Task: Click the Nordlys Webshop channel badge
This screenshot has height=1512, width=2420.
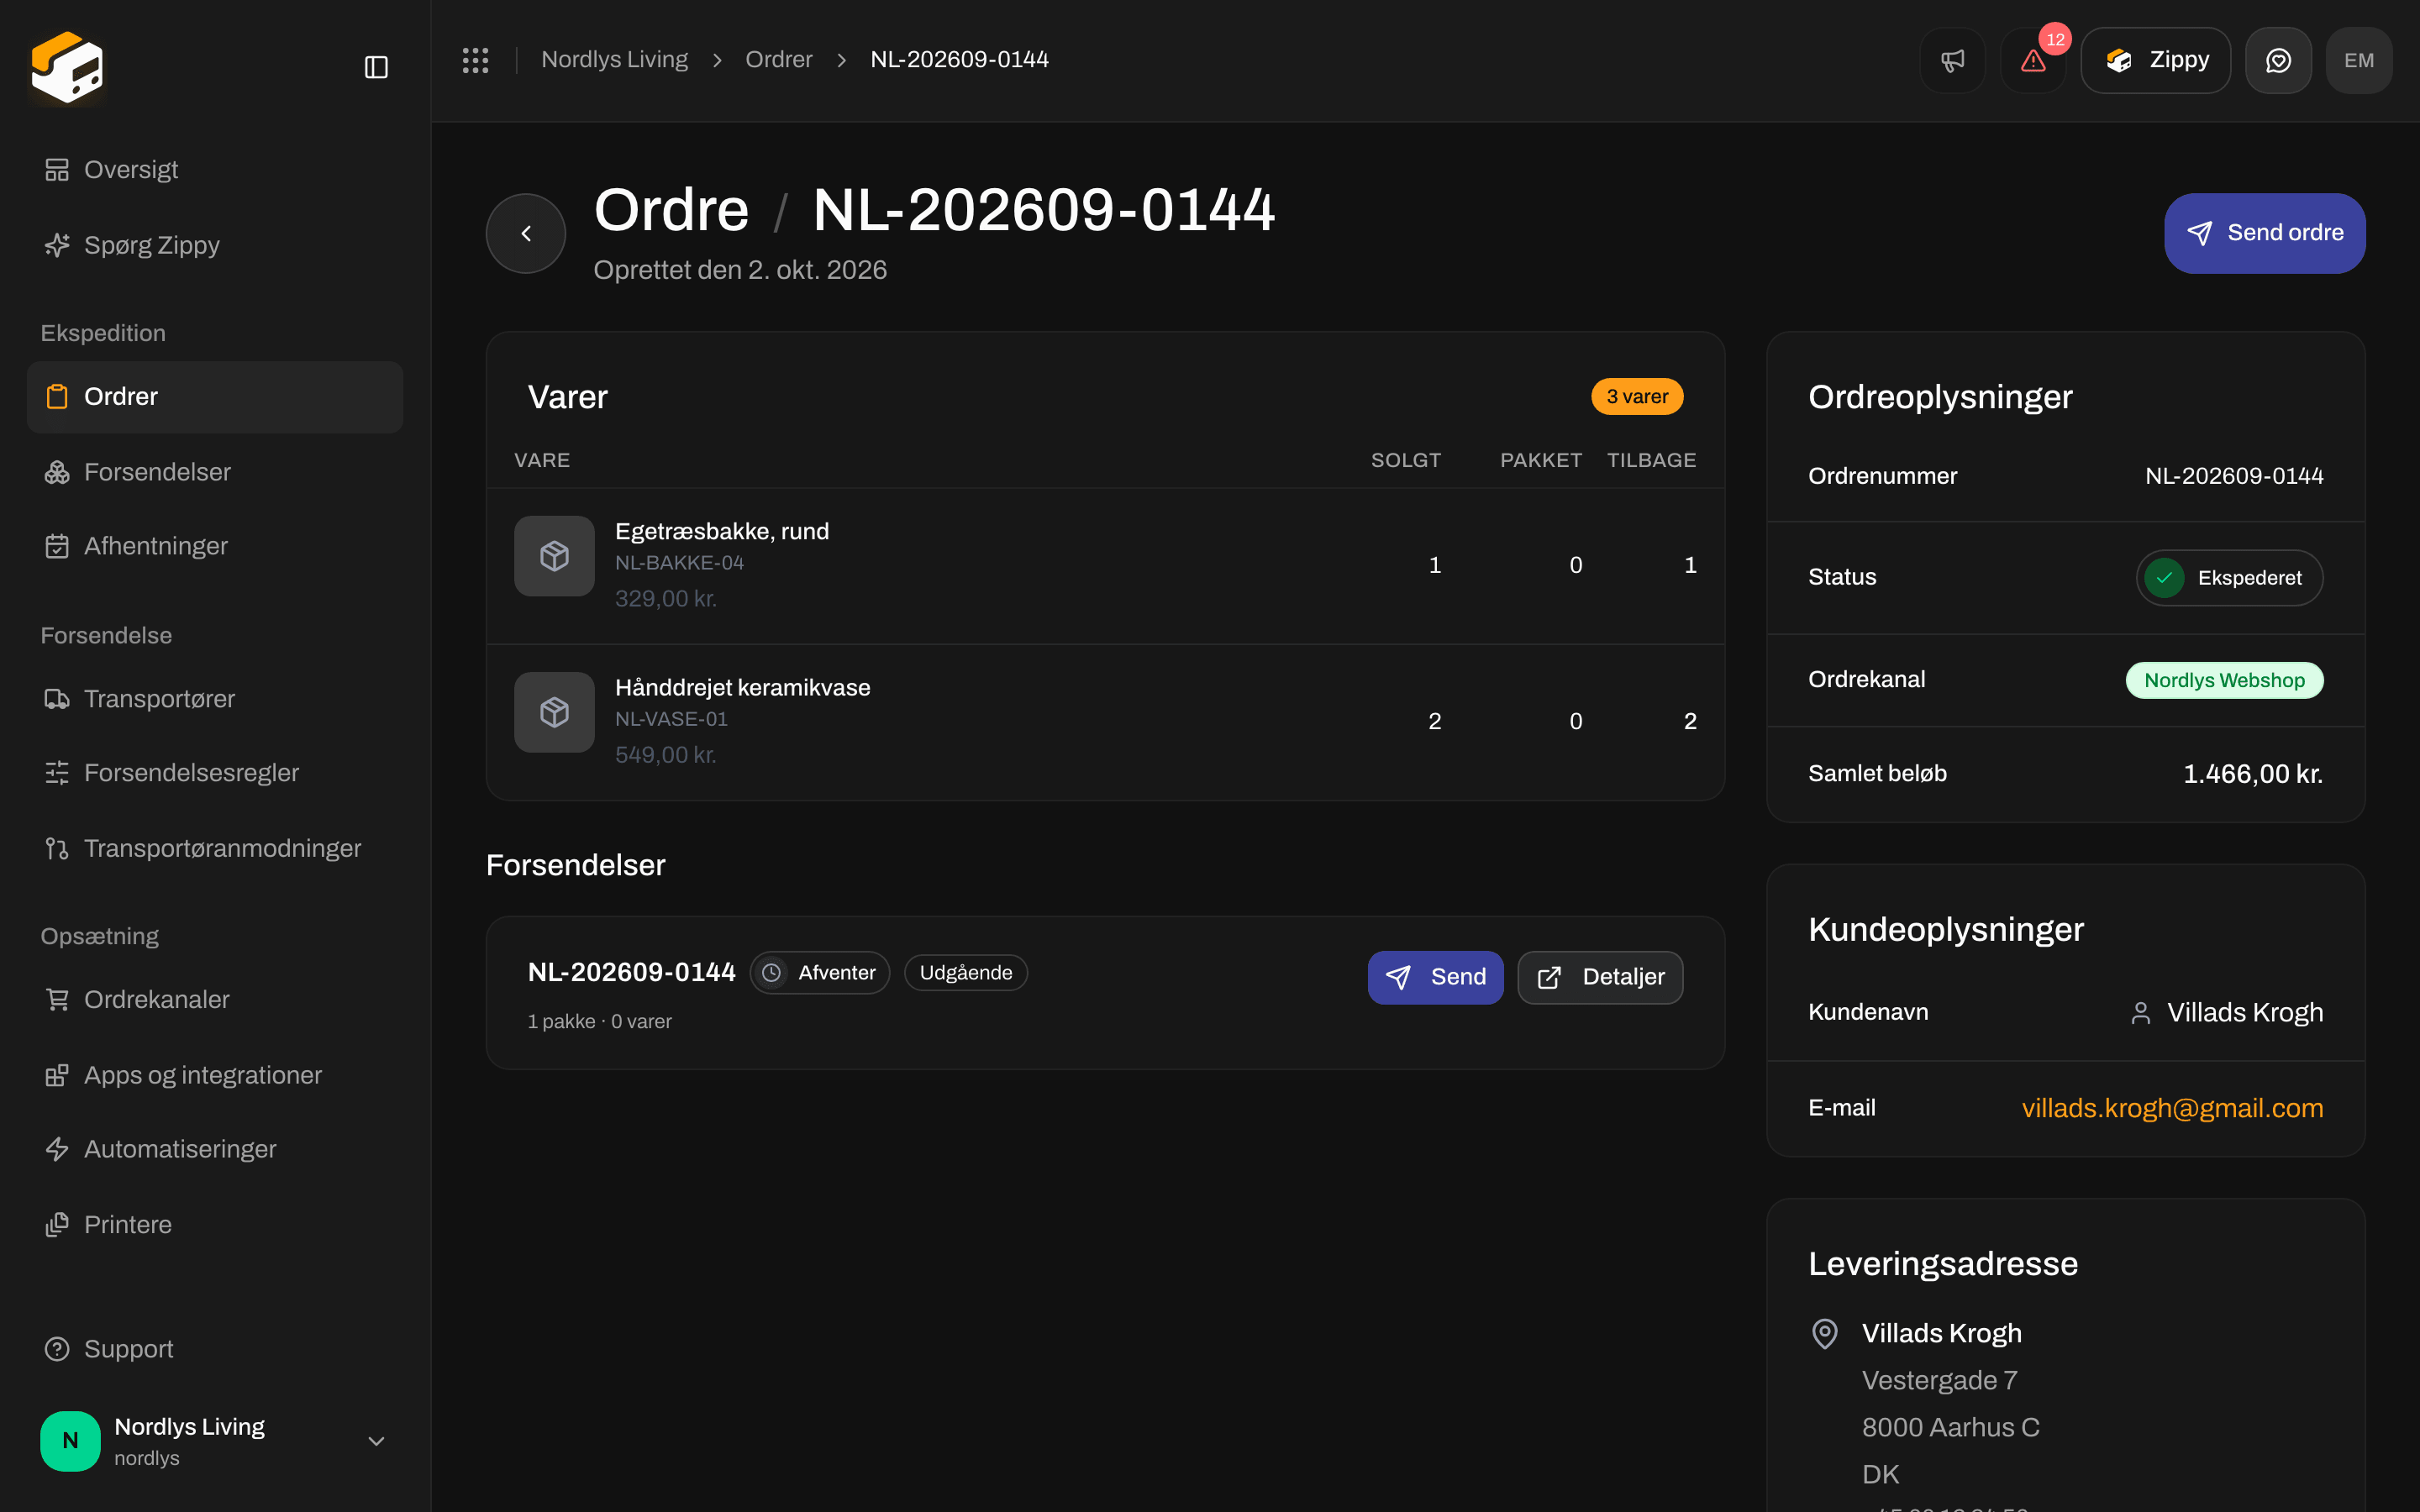Action: 2224,680
